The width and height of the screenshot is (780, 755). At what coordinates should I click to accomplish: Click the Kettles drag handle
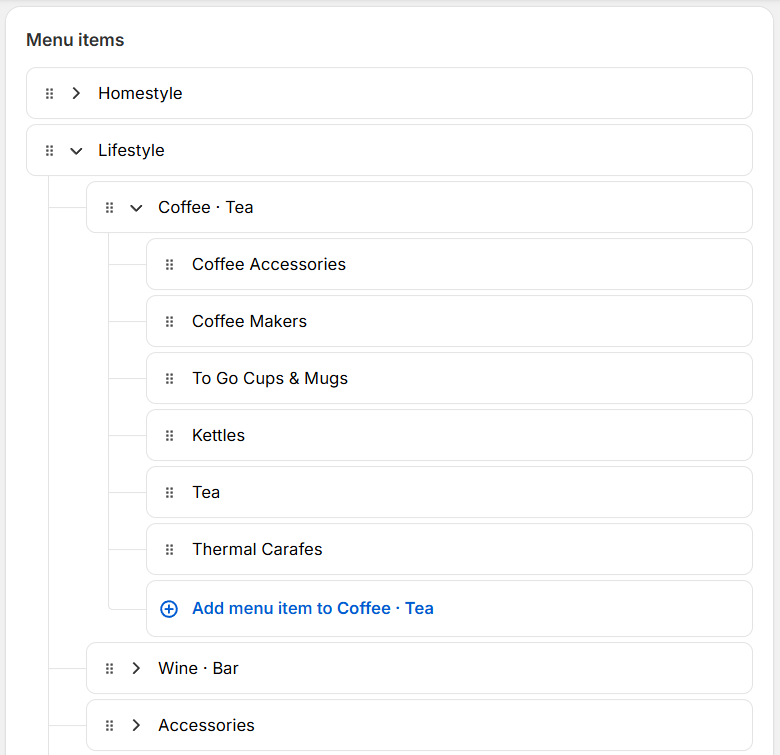pos(170,435)
